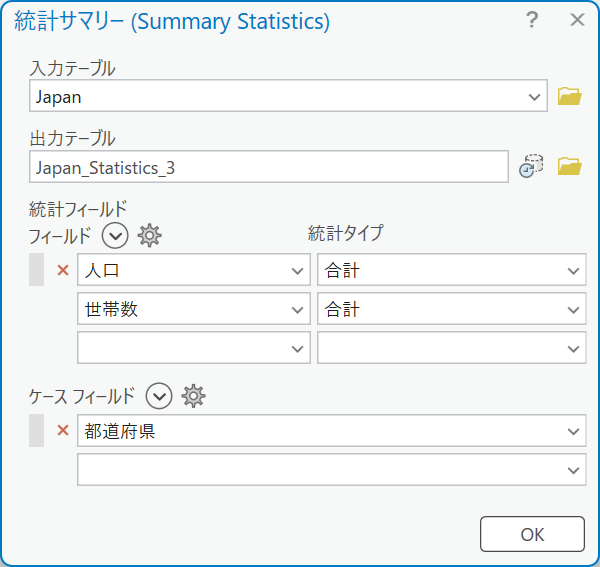Open the statistics field gear settings
Screen dimensions: 600x567
pyautogui.click(x=149, y=235)
